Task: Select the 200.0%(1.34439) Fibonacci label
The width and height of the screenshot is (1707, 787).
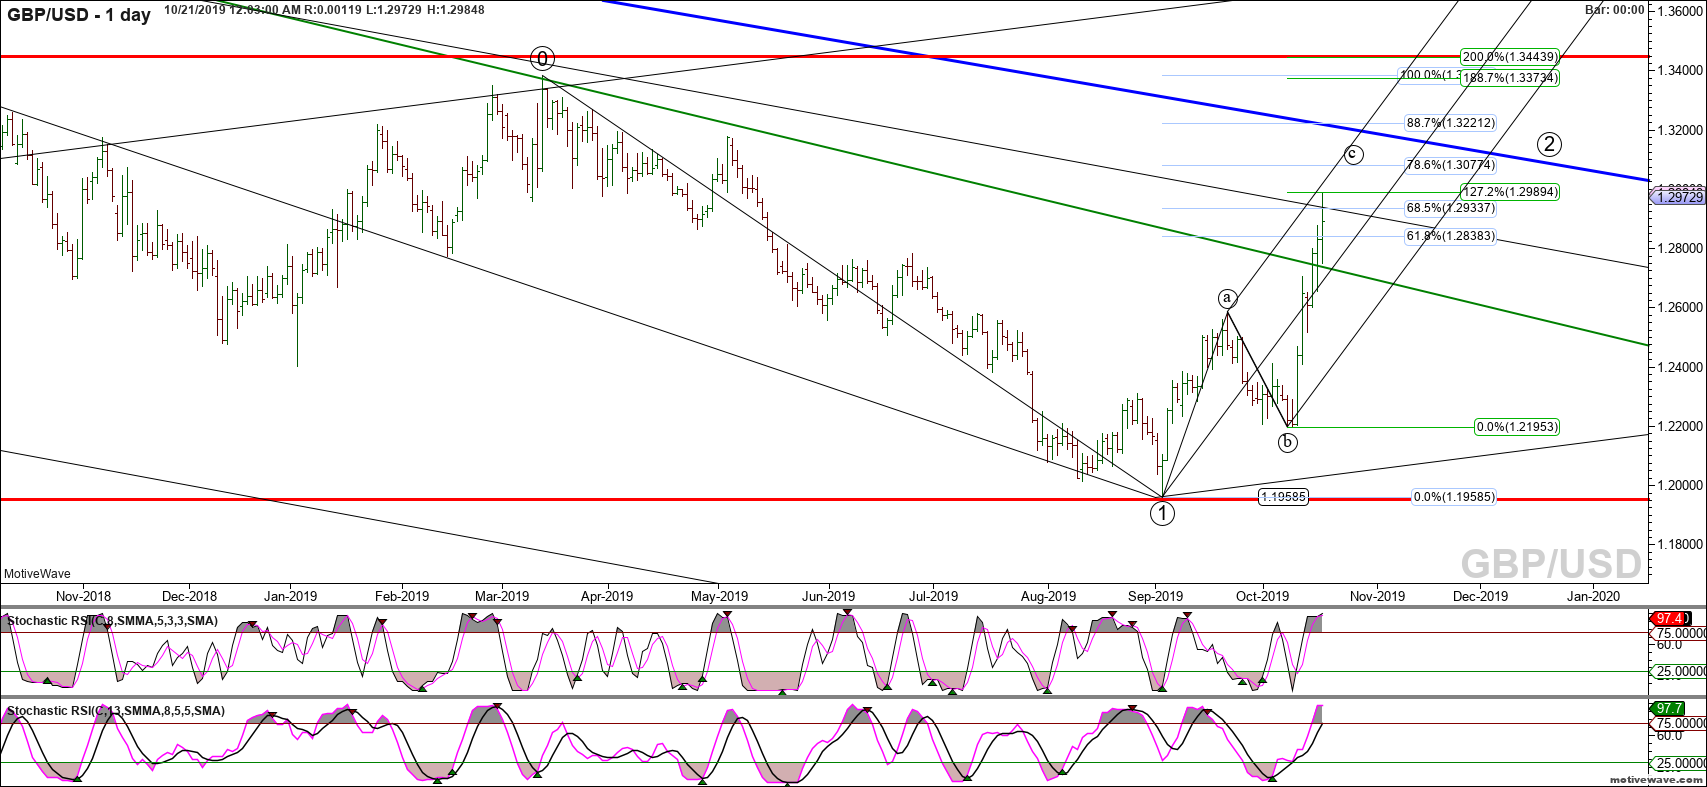Action: click(1509, 57)
